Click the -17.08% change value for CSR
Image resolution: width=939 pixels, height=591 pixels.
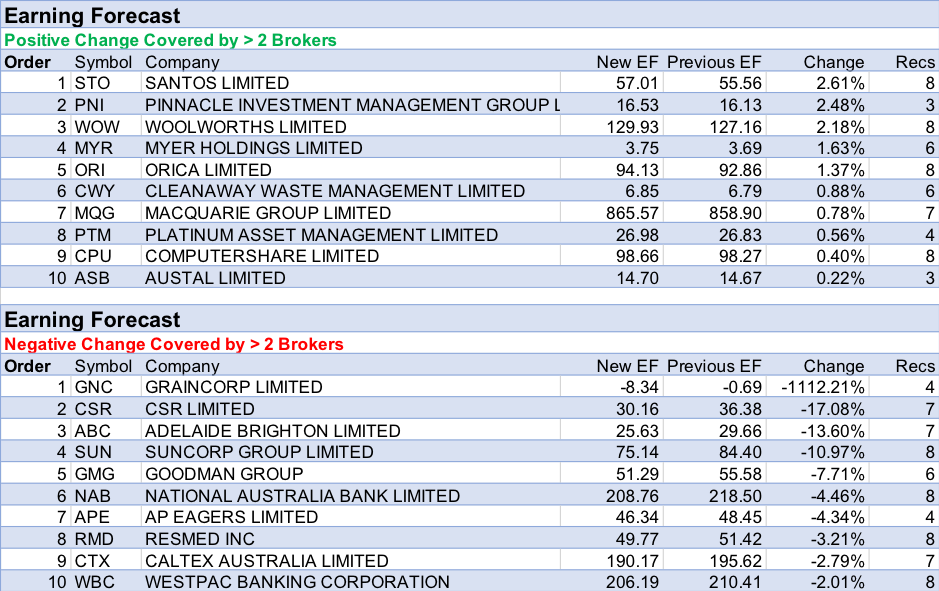[833, 409]
